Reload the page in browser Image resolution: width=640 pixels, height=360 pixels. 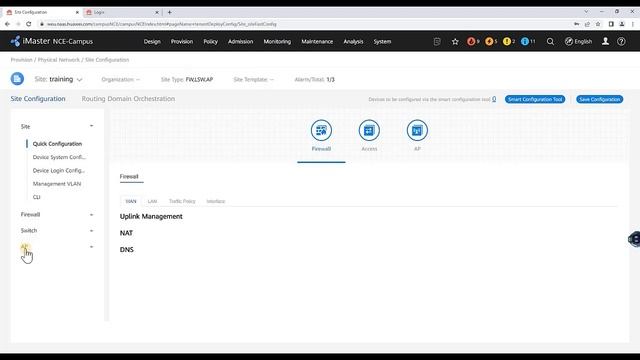coord(29,24)
